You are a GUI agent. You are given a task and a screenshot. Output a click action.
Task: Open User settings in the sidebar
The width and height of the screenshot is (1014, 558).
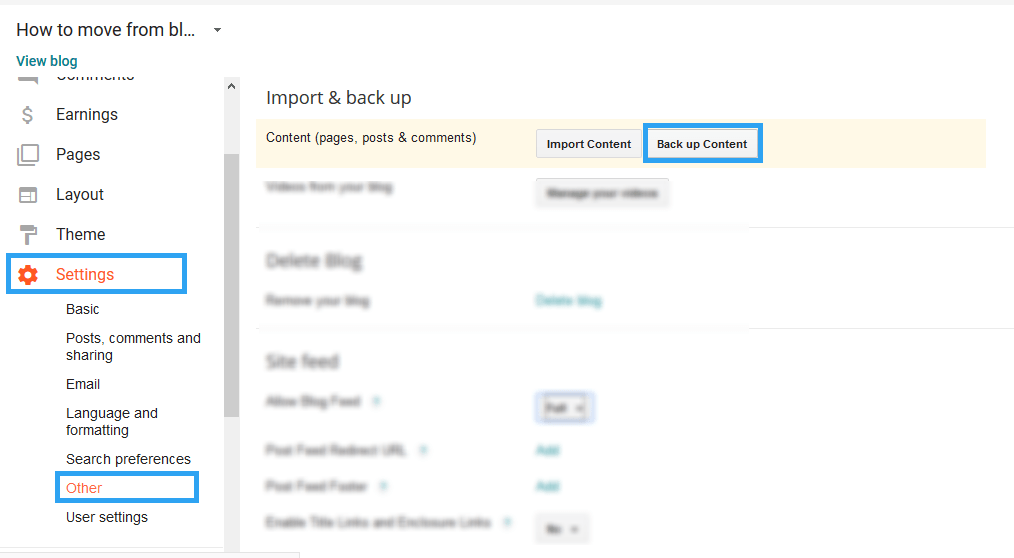[107, 517]
